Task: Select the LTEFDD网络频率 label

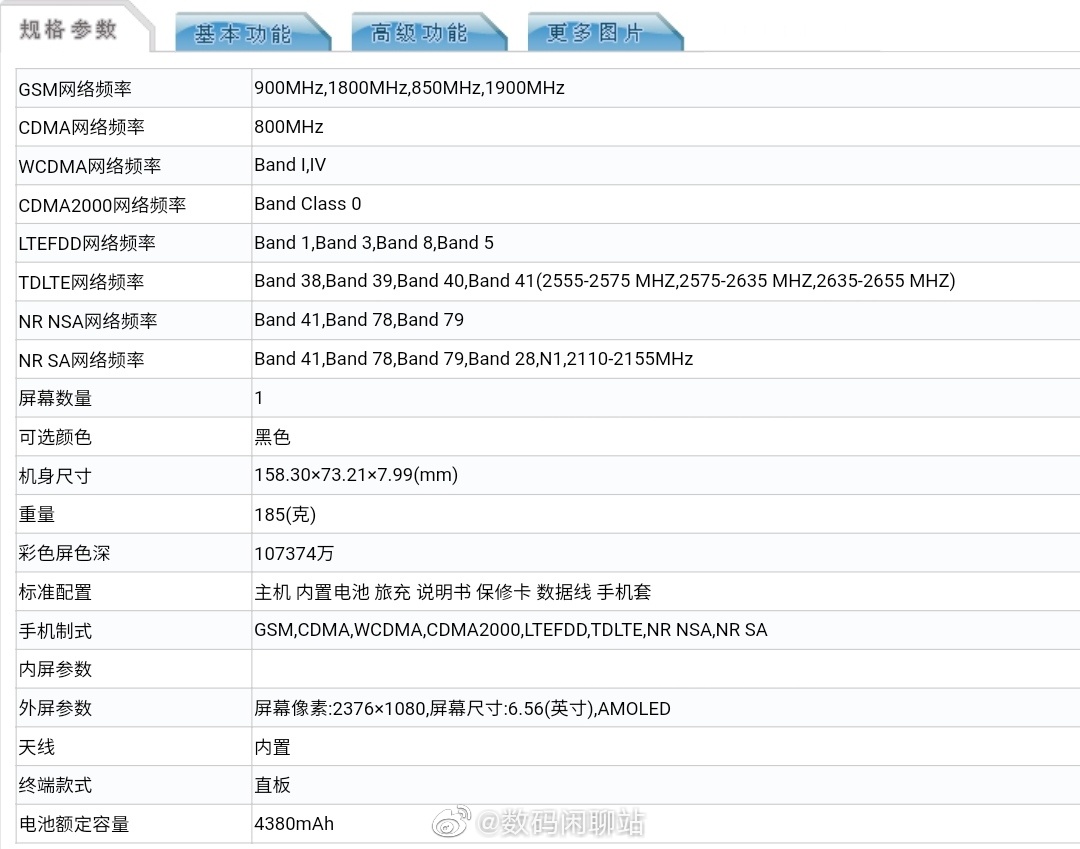Action: click(87, 243)
